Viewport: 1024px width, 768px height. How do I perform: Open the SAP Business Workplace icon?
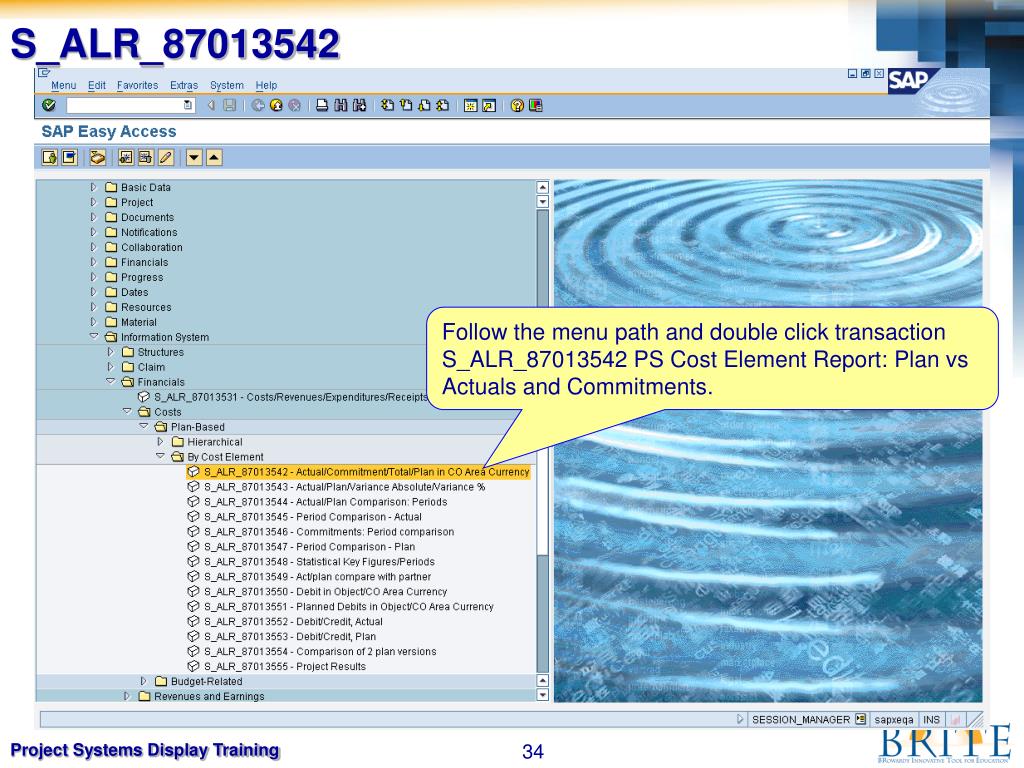[98, 157]
